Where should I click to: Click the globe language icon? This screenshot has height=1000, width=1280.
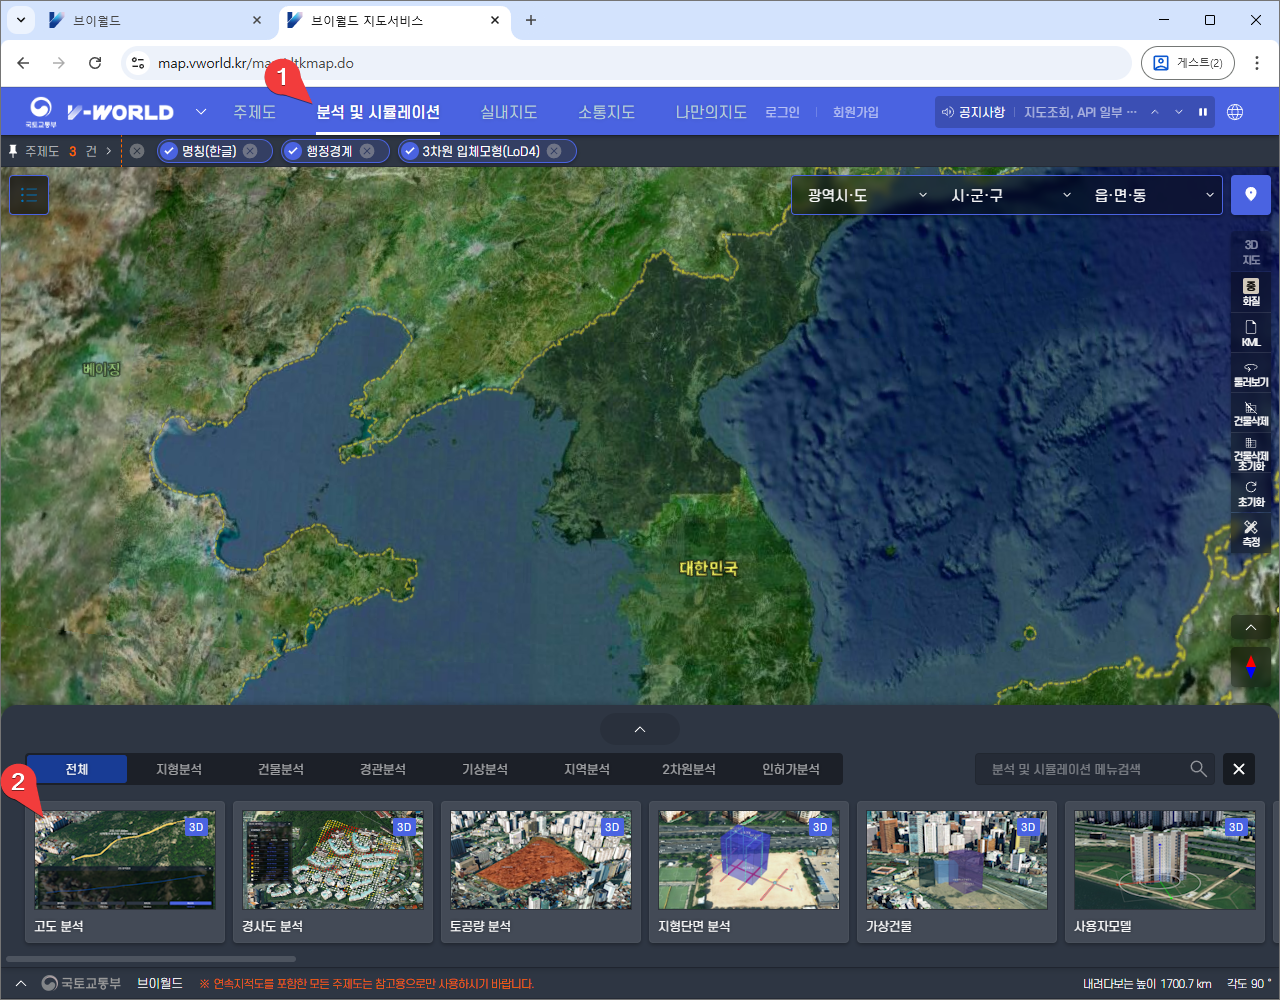[1235, 112]
